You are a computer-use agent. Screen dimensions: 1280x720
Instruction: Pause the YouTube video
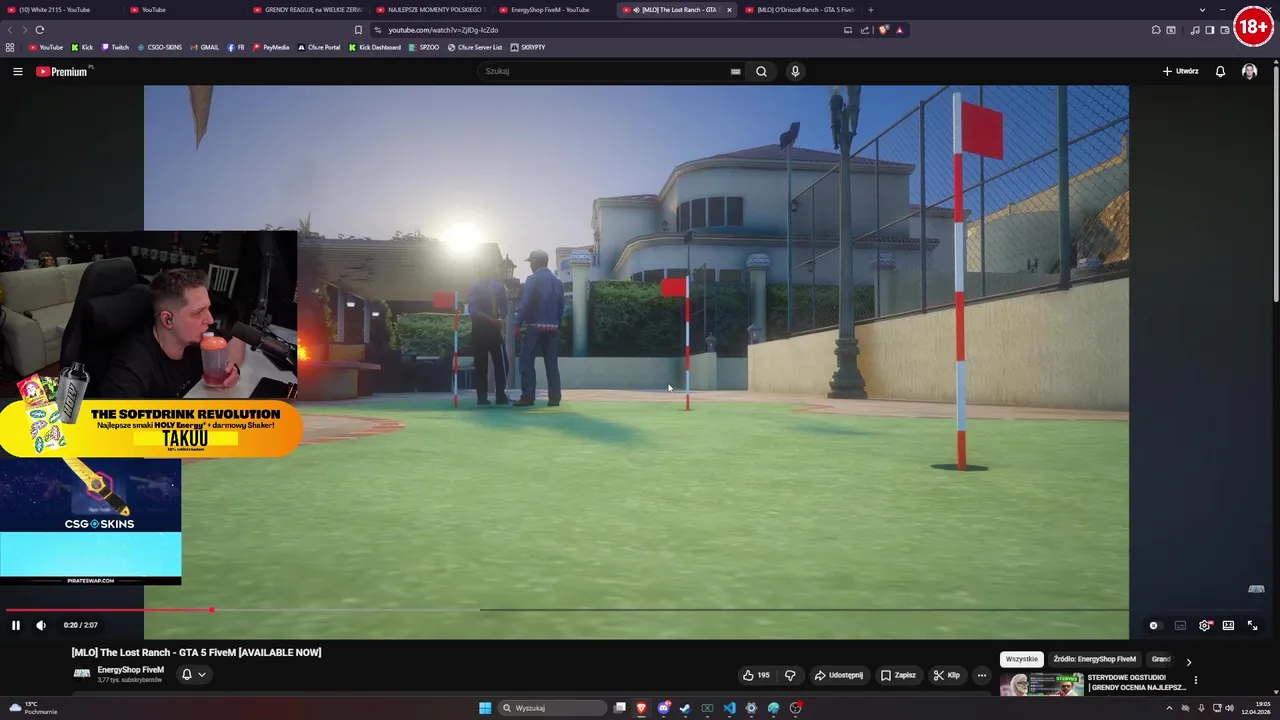click(16, 625)
